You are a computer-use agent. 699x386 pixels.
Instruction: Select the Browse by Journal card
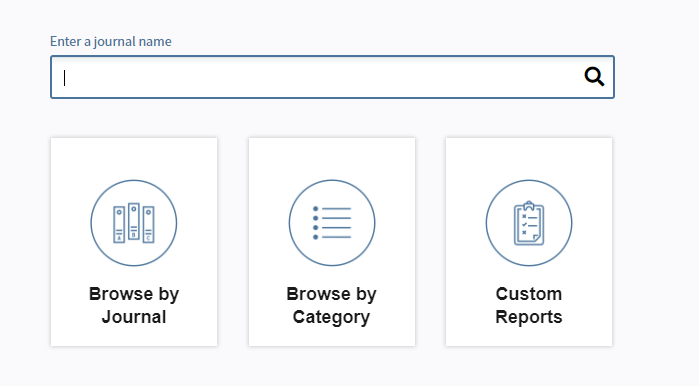pyautogui.click(x=134, y=242)
